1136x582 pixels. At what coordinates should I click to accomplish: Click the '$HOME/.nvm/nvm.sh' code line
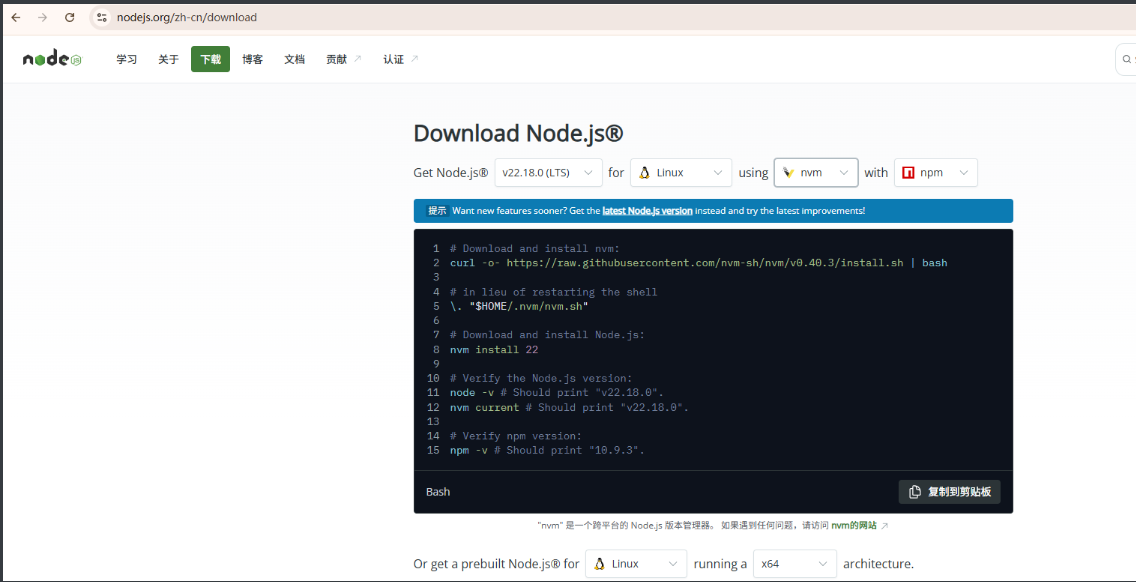(519, 306)
